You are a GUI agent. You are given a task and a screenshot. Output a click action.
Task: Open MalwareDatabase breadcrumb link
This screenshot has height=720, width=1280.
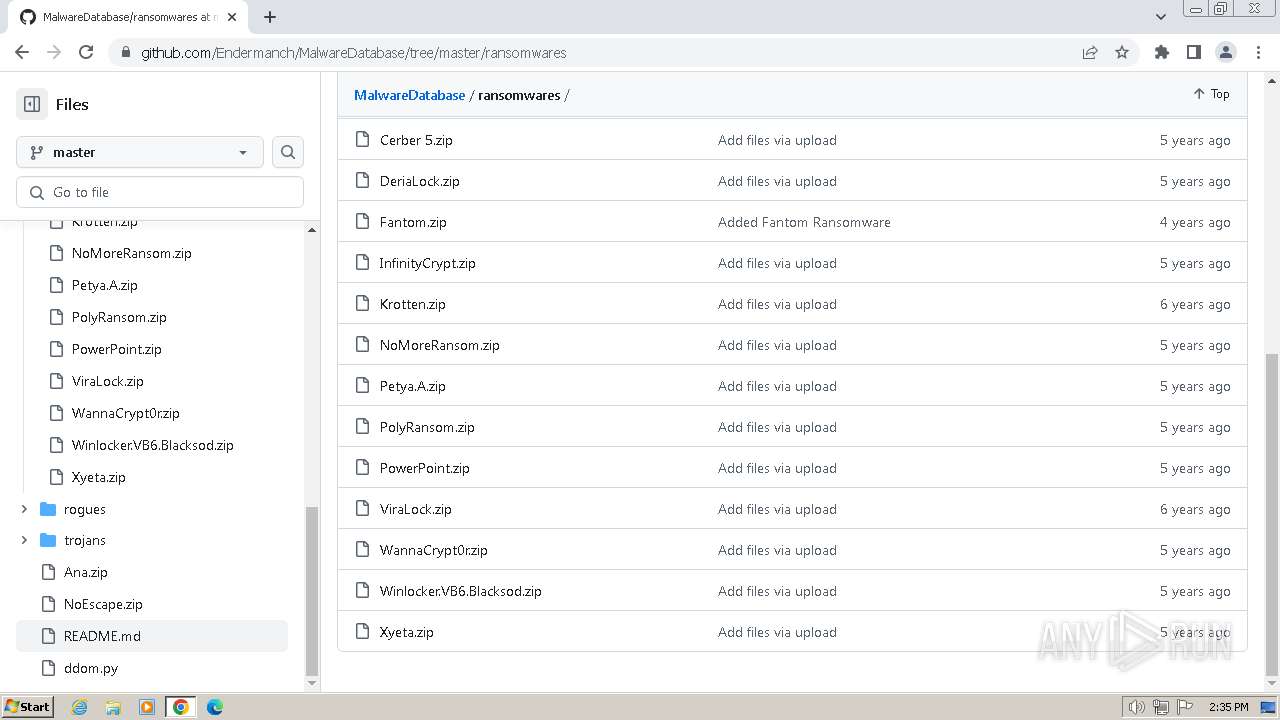tap(410, 95)
